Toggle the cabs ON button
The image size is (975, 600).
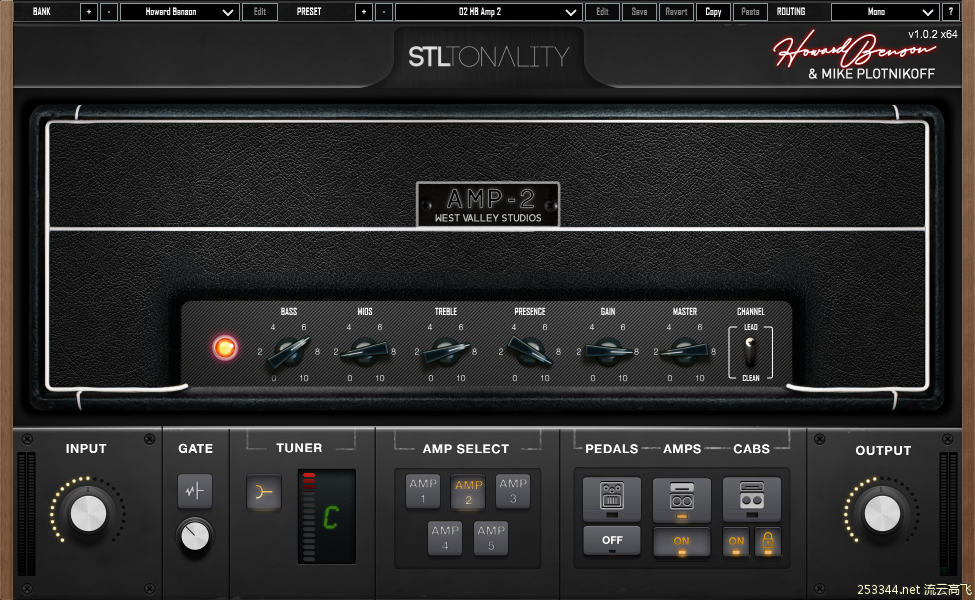736,541
